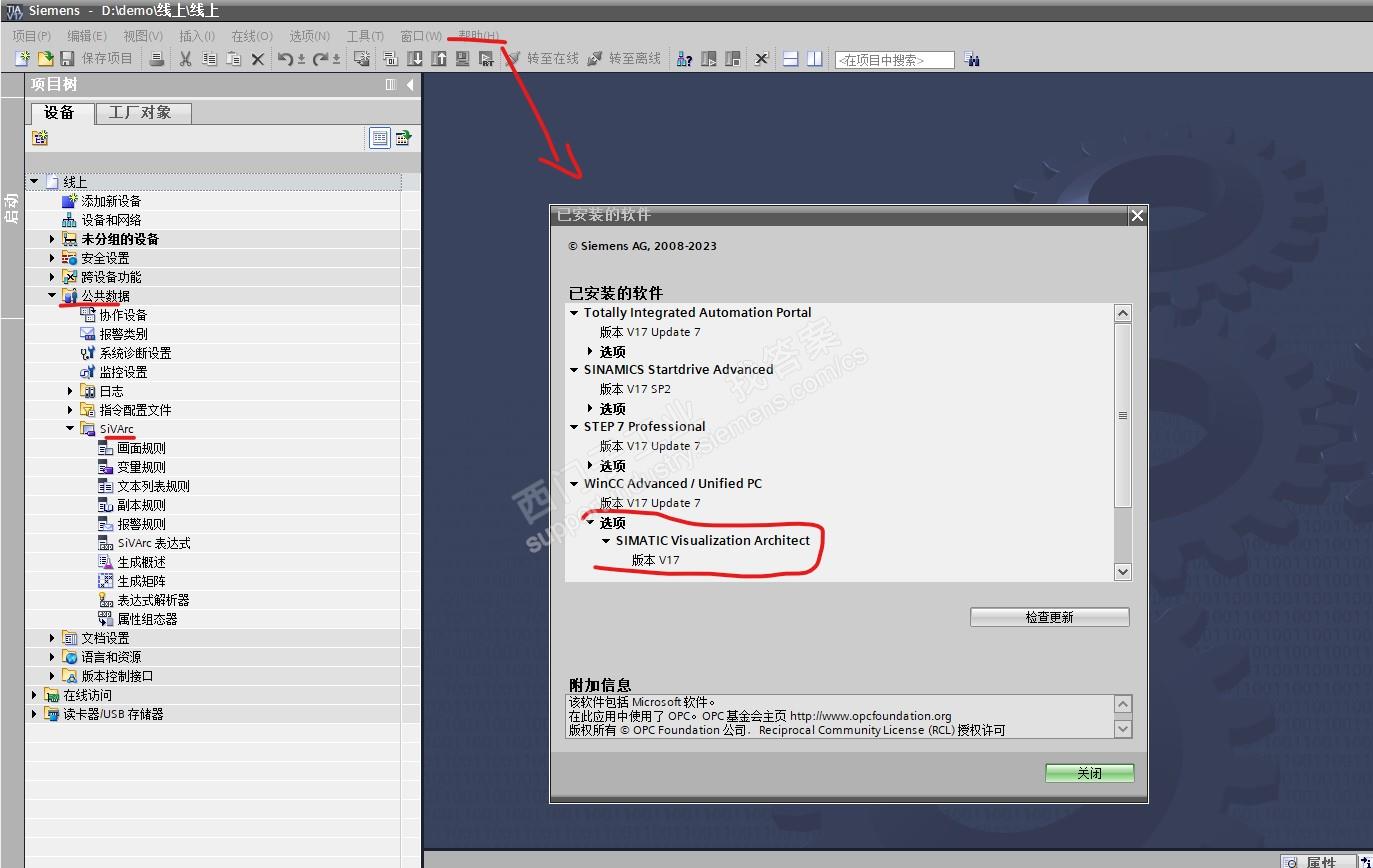Open the 工具(T) menu

click(365, 36)
